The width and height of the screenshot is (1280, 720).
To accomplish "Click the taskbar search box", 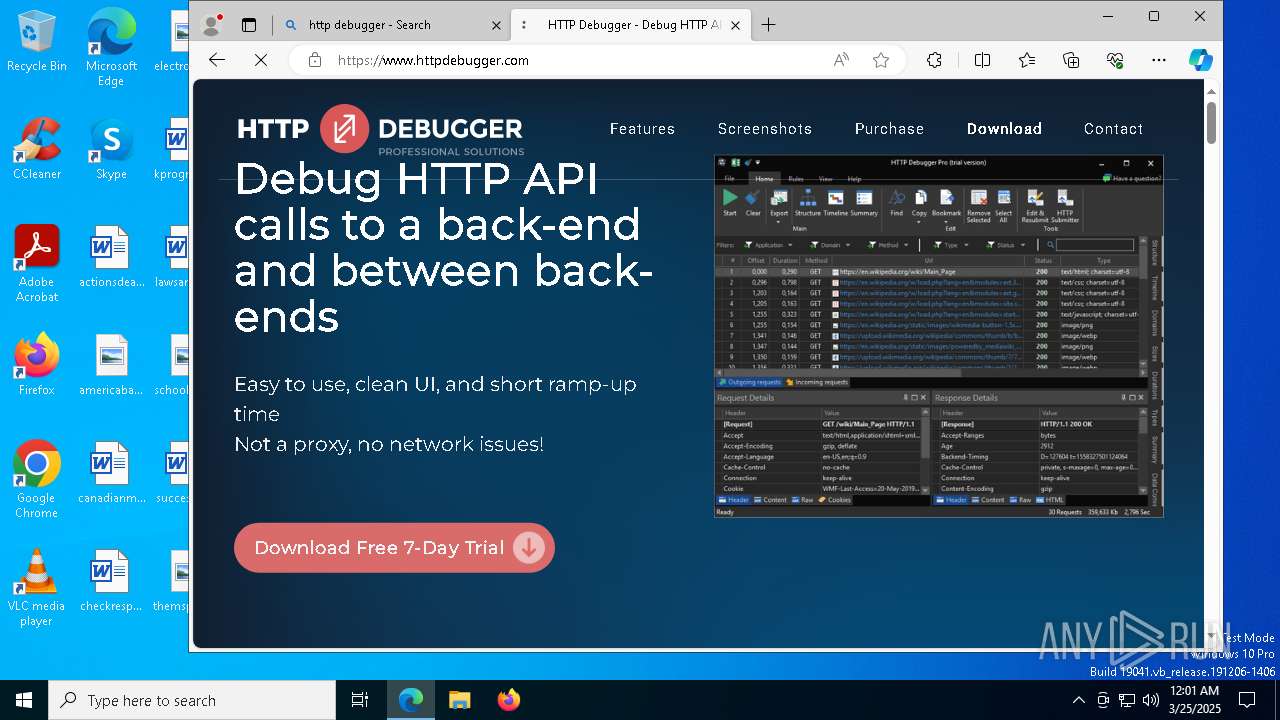I will (192, 700).
